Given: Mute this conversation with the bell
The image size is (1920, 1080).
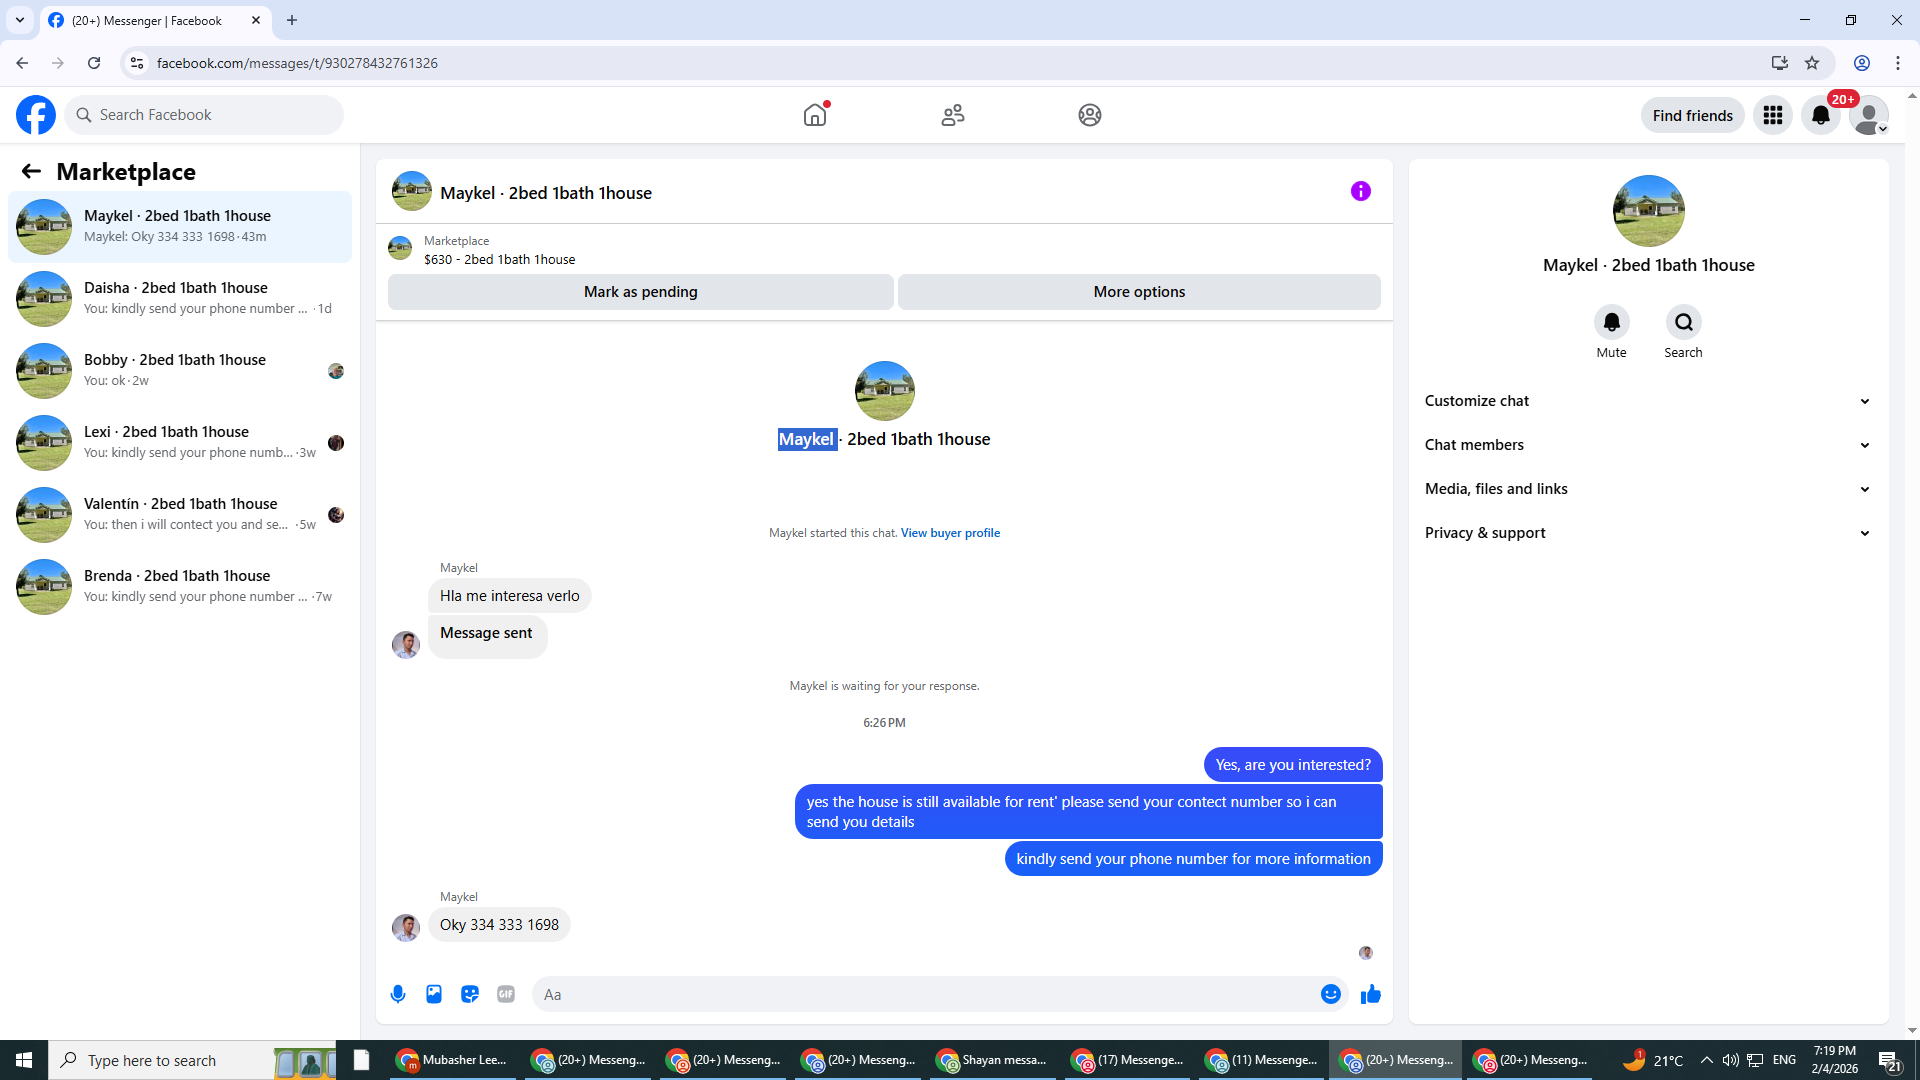Looking at the screenshot, I should pyautogui.click(x=1611, y=322).
